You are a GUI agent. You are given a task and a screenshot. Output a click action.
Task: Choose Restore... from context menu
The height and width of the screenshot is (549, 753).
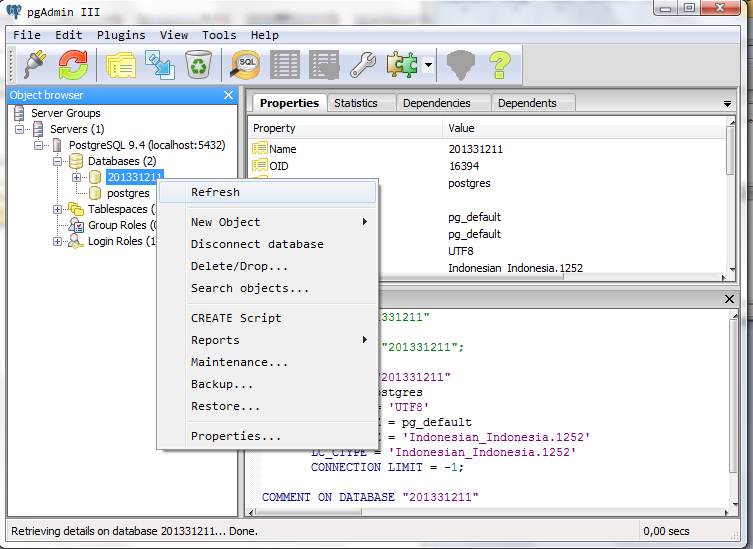point(267,406)
